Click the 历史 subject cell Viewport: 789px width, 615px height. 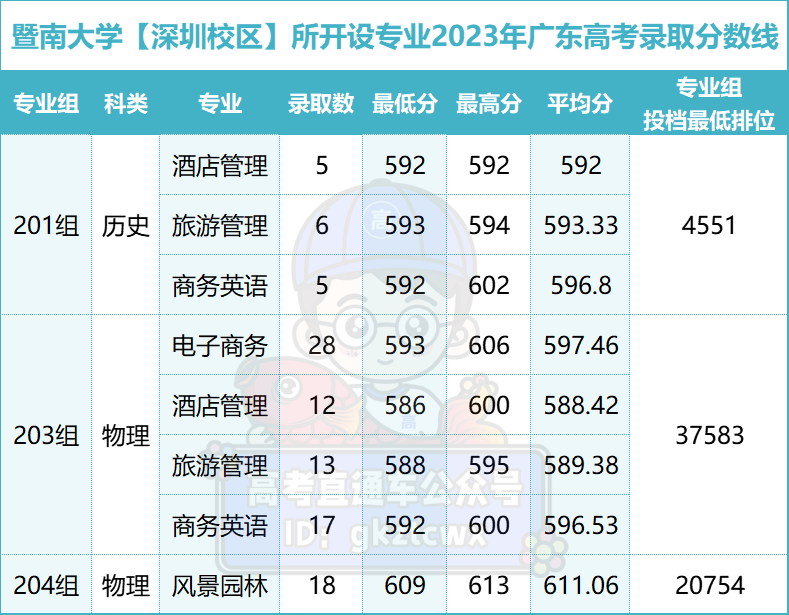[126, 225]
